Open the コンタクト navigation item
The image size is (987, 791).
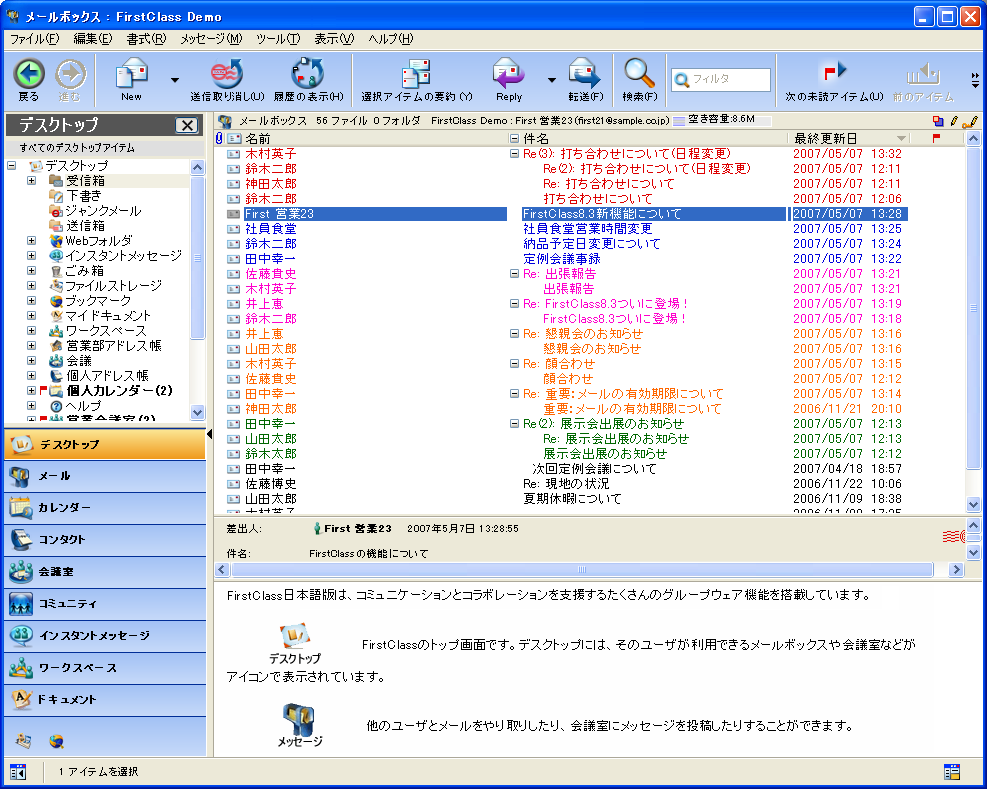(104, 540)
